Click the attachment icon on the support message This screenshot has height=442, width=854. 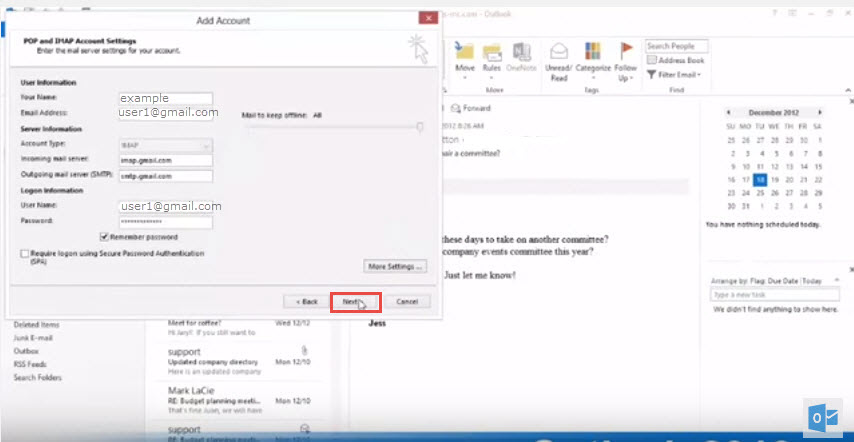304,349
